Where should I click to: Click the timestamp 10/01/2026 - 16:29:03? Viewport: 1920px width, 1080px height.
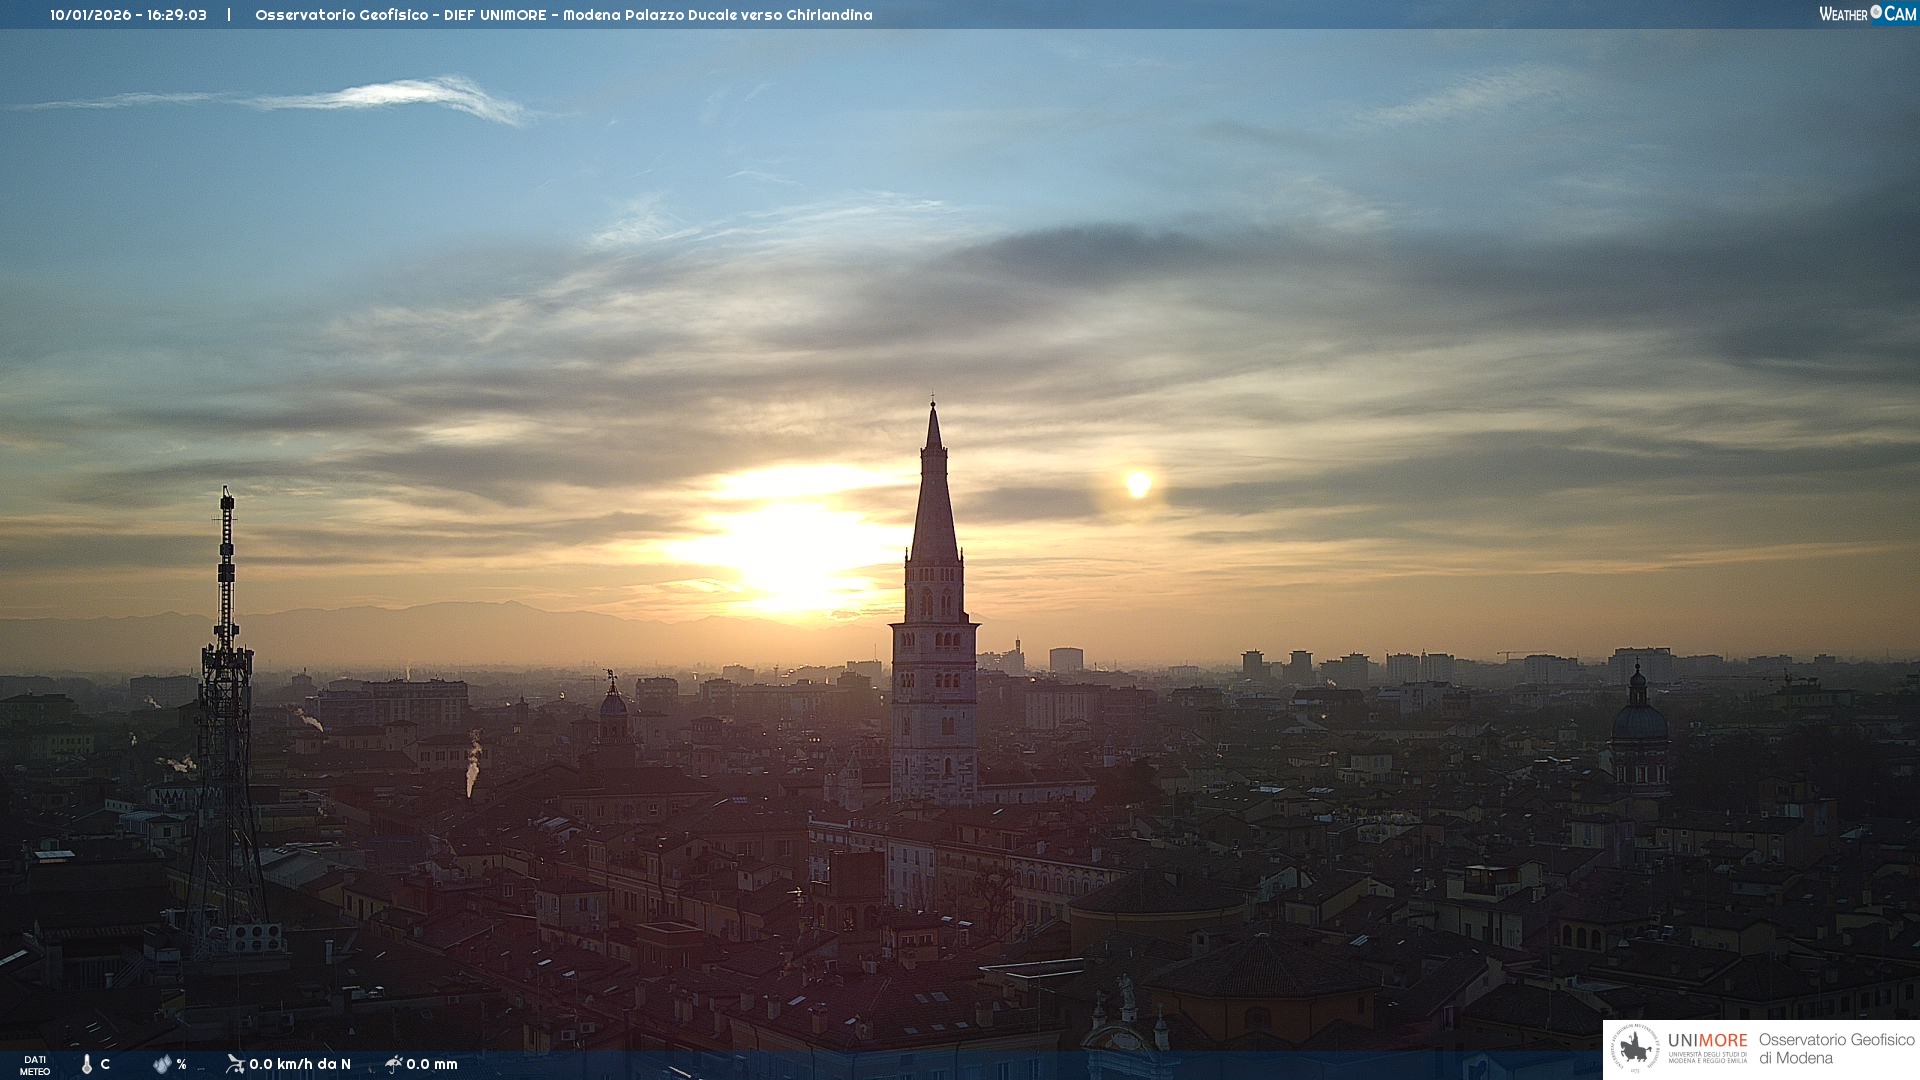tap(128, 15)
